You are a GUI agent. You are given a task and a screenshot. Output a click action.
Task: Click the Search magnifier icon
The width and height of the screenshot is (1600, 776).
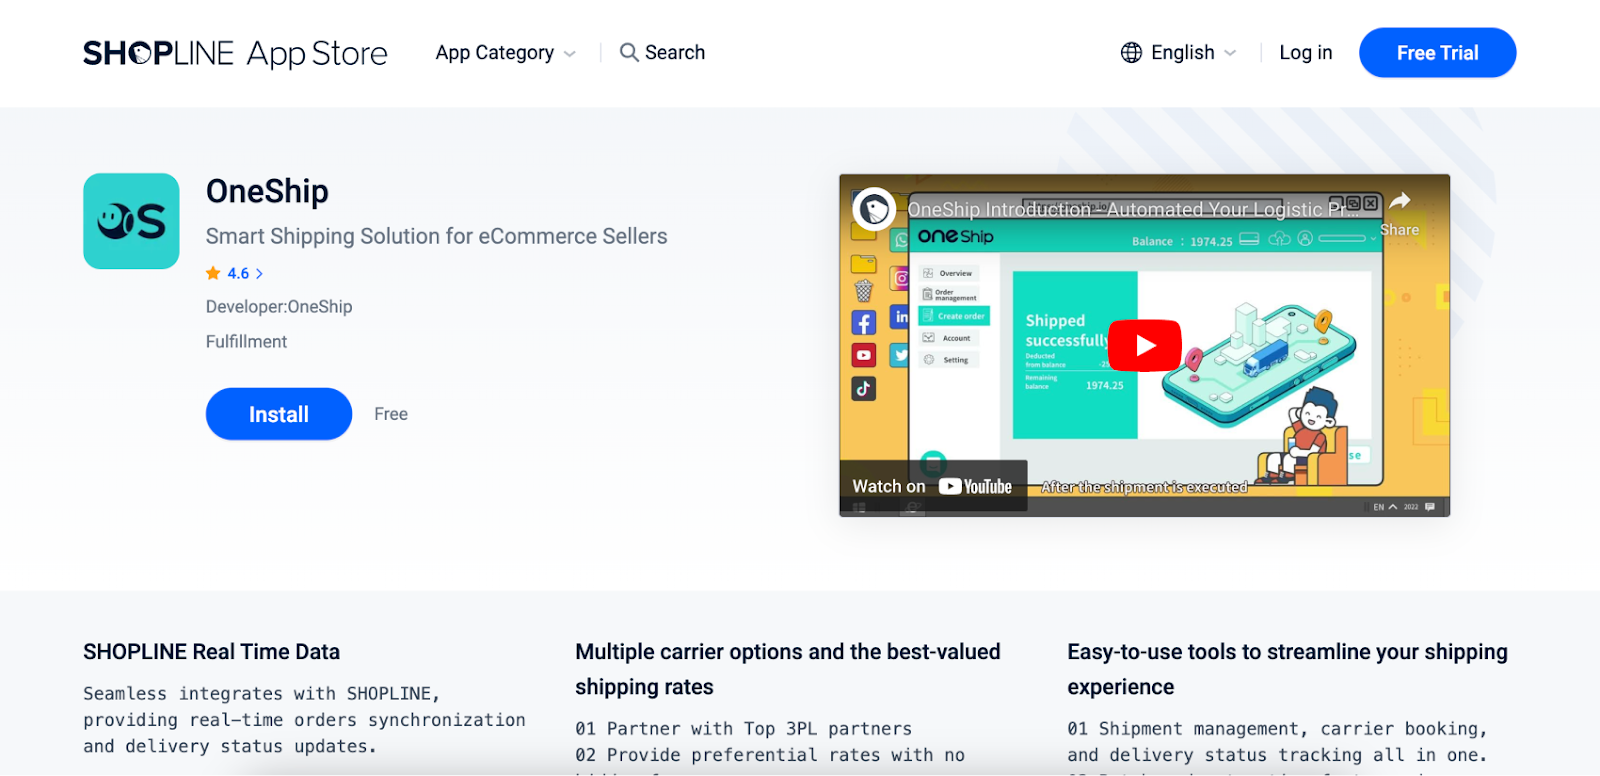[x=629, y=53]
